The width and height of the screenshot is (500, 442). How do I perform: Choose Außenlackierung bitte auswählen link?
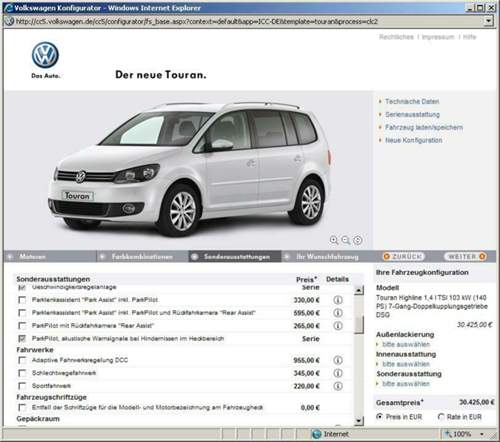coord(406,344)
